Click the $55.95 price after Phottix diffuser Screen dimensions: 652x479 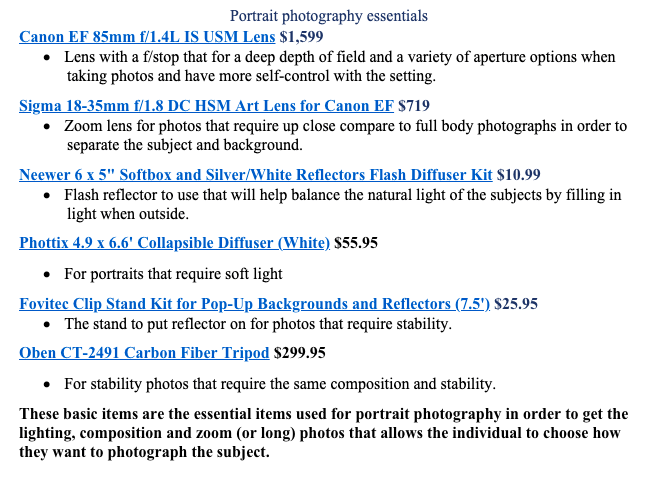(356, 243)
